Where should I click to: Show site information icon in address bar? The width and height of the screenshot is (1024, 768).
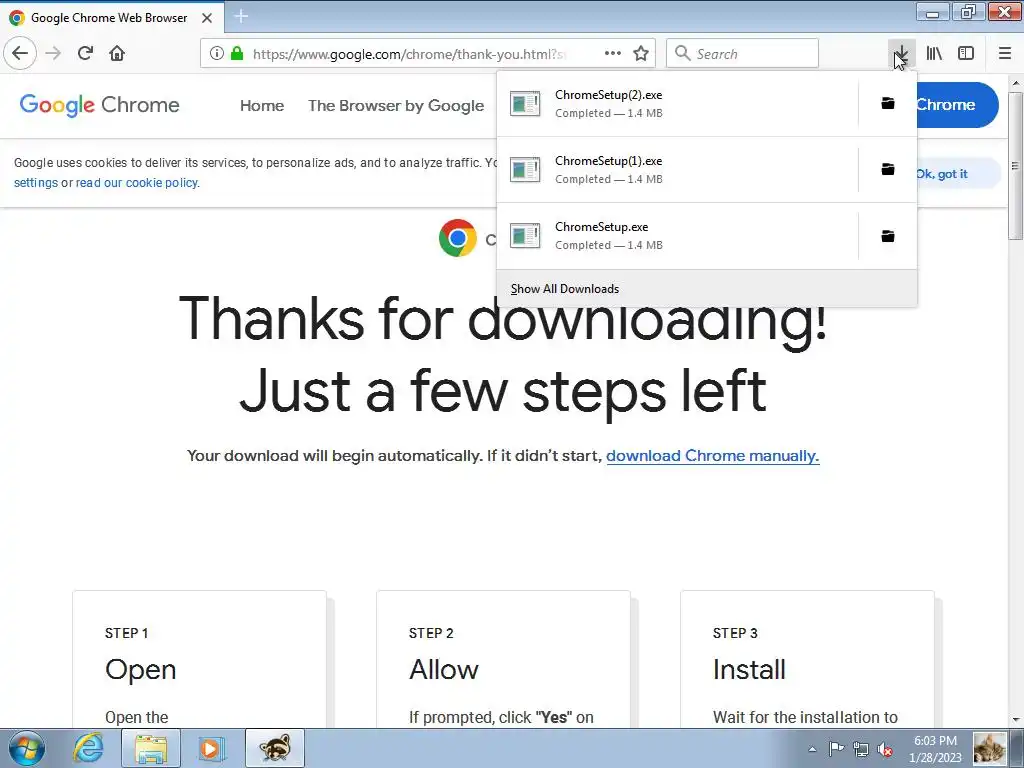pos(216,54)
